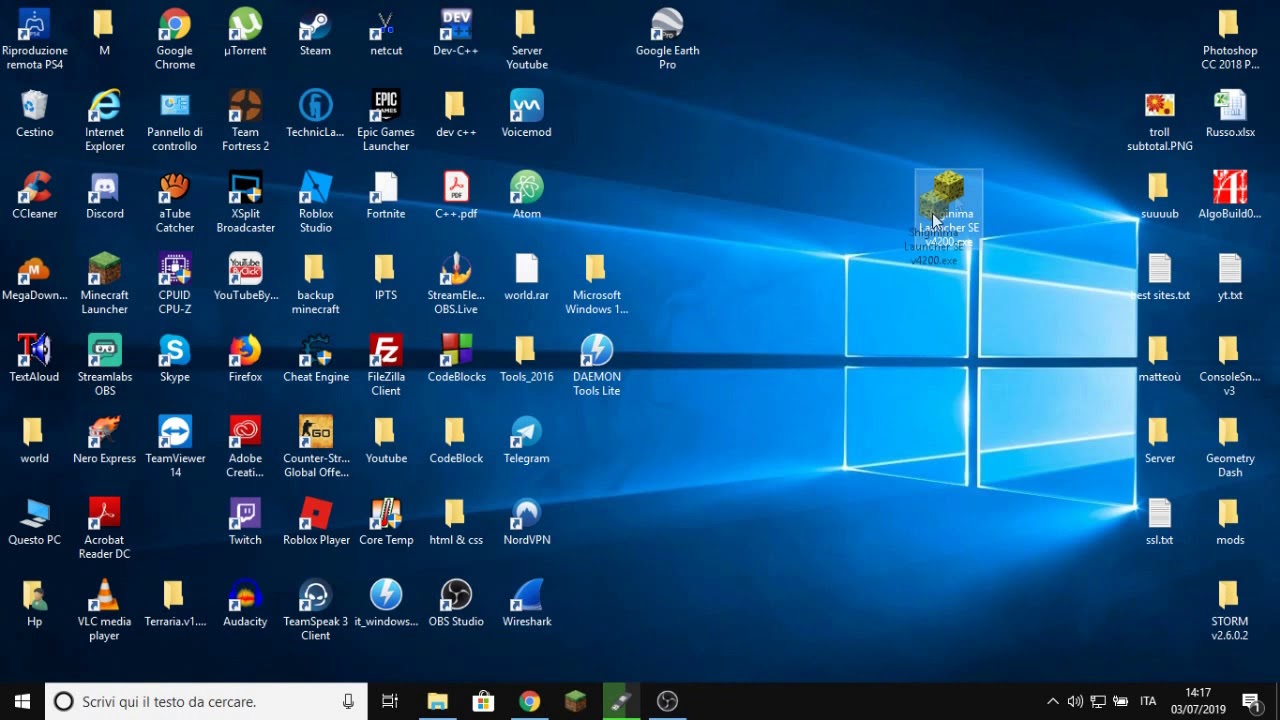
Task: Switch to Minecraft block taskbar app
Action: tap(575, 701)
